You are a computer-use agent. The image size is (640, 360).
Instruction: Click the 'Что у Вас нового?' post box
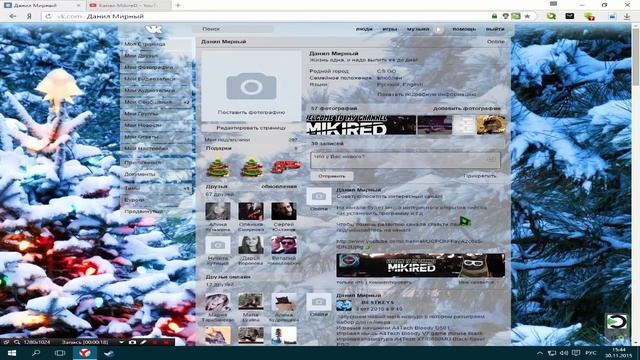(405, 160)
